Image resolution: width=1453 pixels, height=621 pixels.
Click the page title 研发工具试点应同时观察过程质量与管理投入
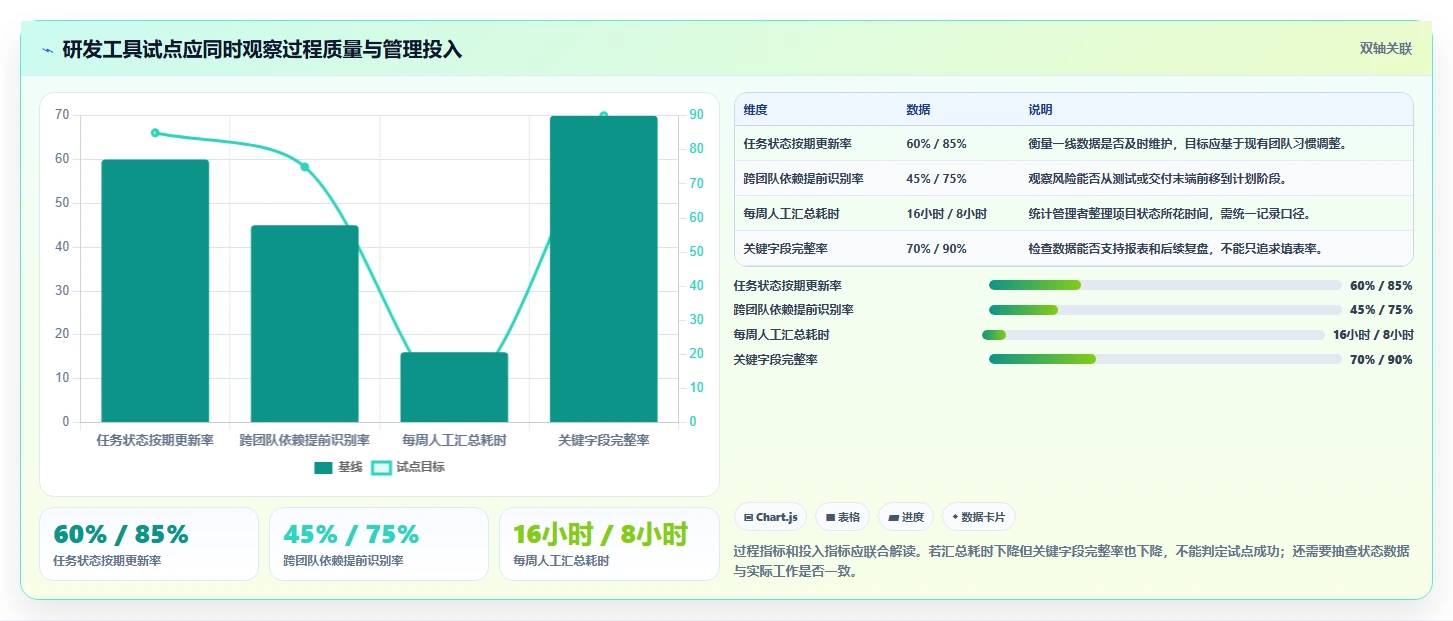pos(262,49)
